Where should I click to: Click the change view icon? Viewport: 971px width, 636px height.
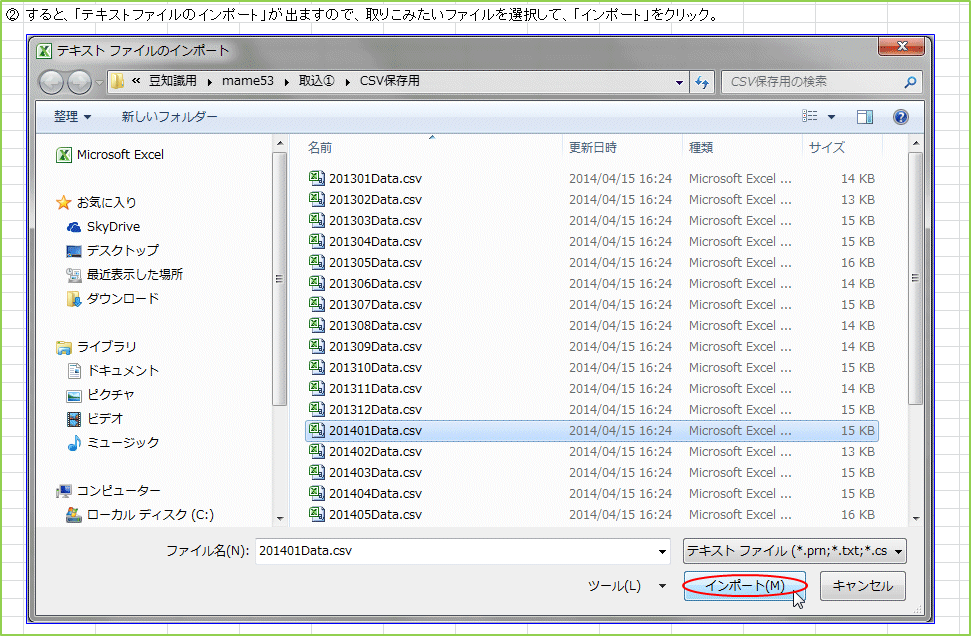pyautogui.click(x=809, y=116)
